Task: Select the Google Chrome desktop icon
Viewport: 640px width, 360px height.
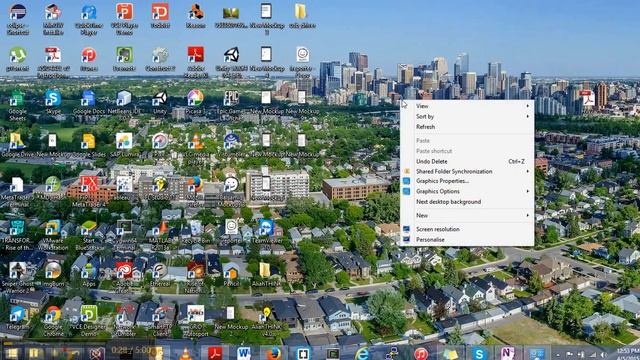Action: click(x=53, y=320)
